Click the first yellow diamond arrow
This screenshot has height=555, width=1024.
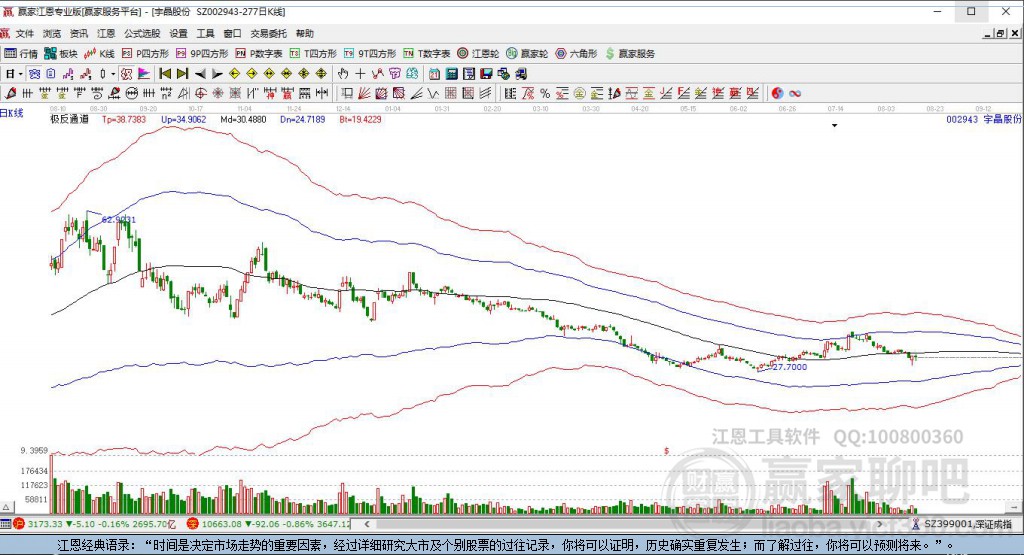[x=234, y=74]
